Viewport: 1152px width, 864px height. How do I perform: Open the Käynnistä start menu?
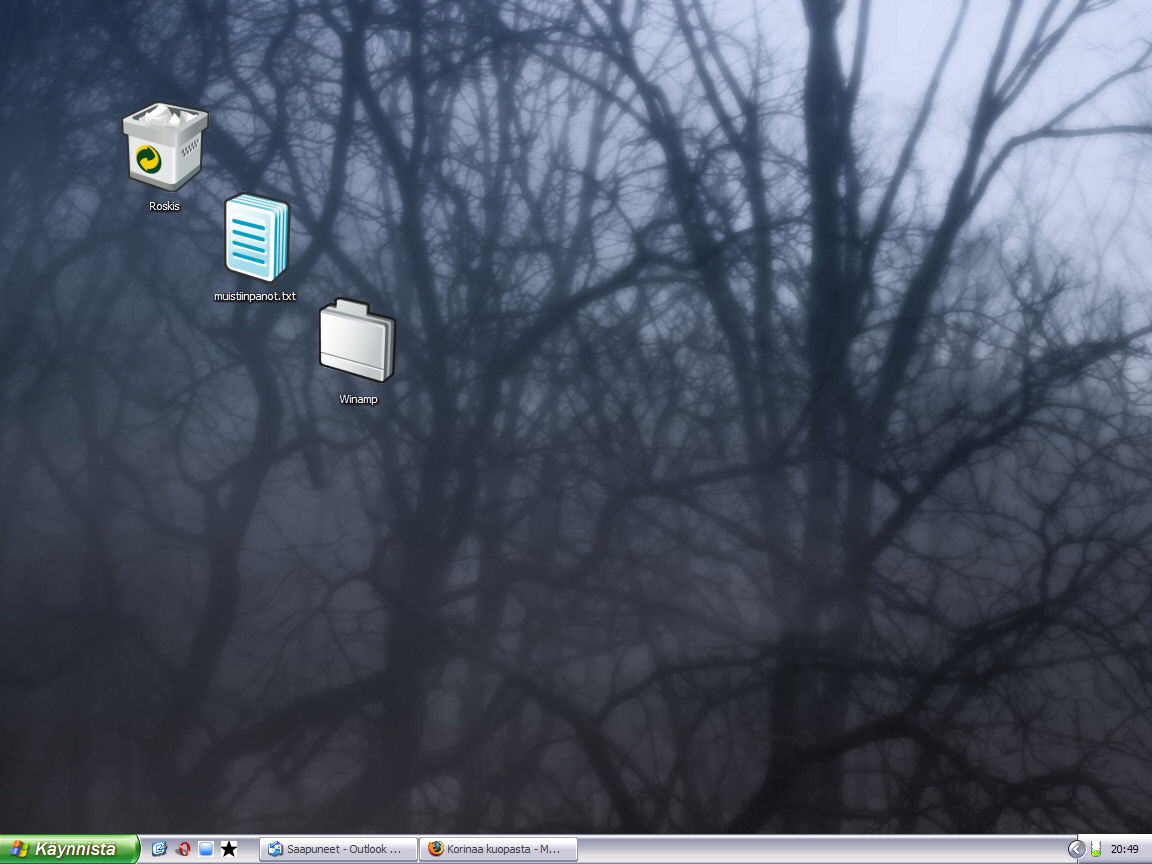(x=68, y=849)
